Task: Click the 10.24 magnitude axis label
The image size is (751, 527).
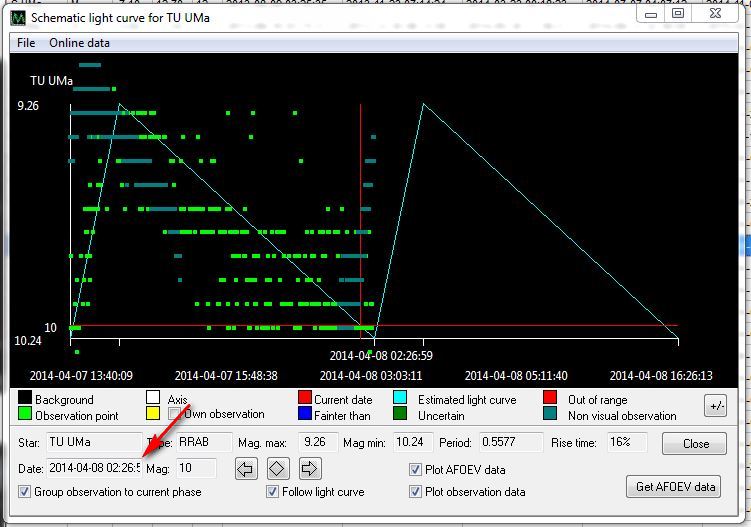Action: 28,341
